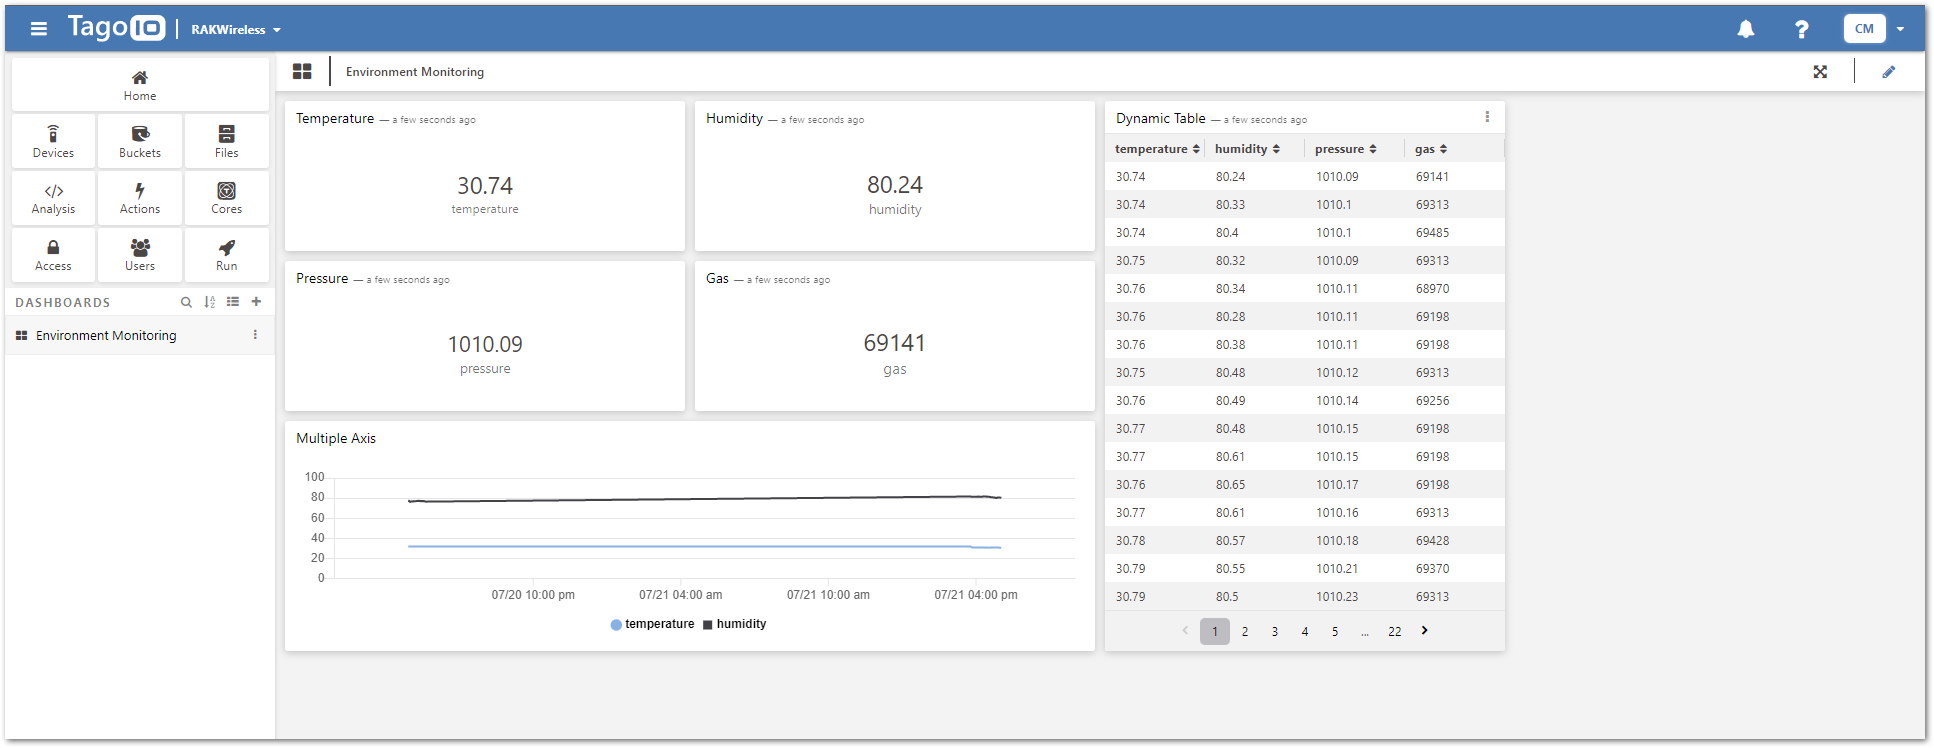
Task: Toggle dashboard list view icon
Action: pyautogui.click(x=233, y=302)
